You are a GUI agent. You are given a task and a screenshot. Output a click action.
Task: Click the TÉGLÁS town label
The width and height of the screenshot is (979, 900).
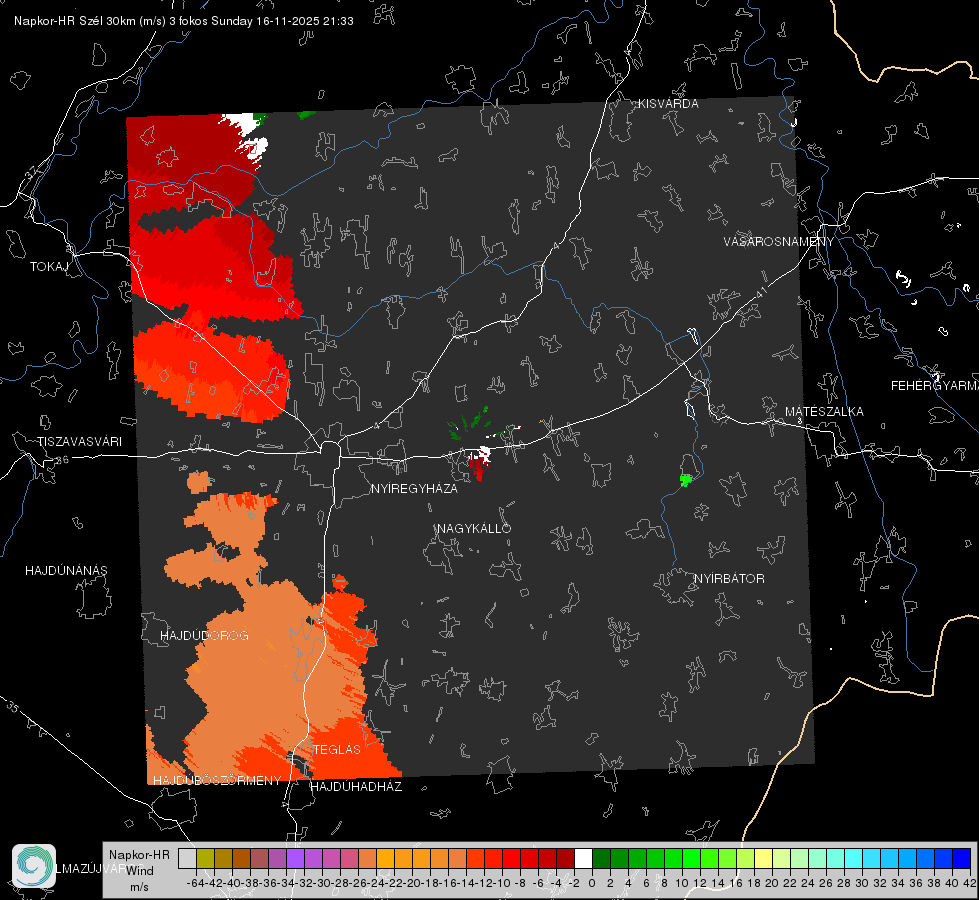click(x=337, y=750)
